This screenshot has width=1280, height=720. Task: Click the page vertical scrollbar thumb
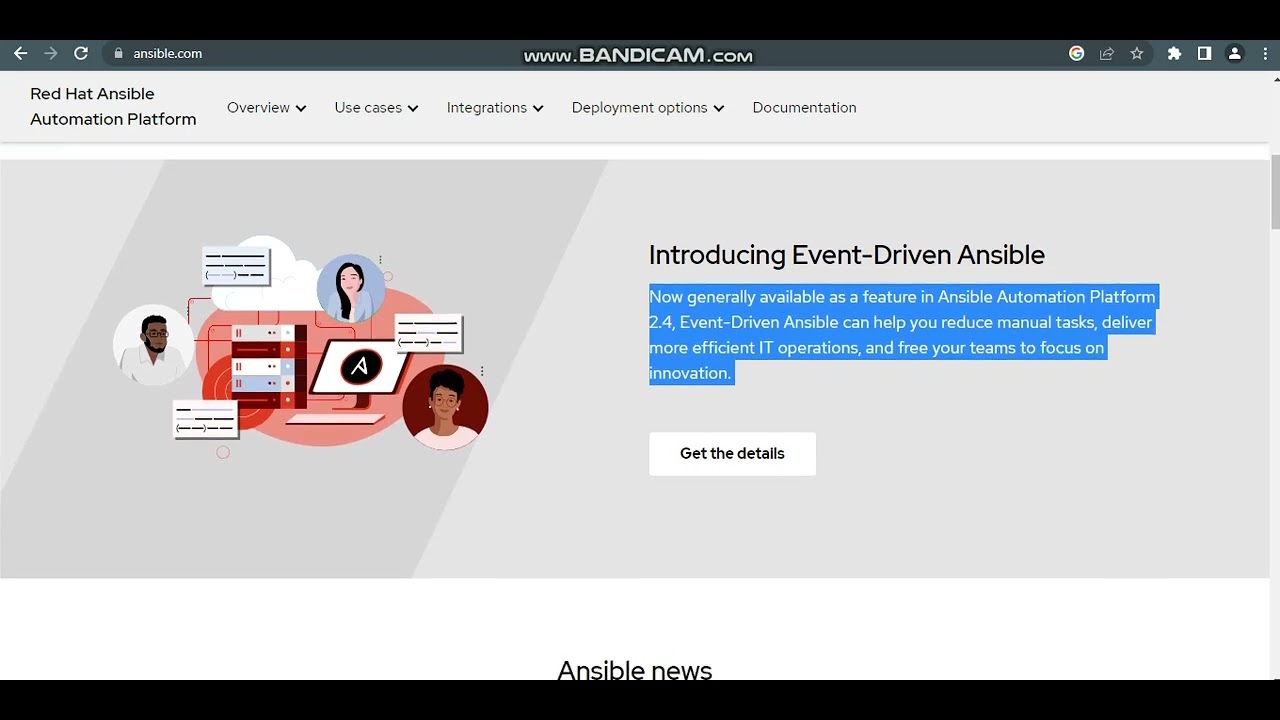tap(1274, 192)
